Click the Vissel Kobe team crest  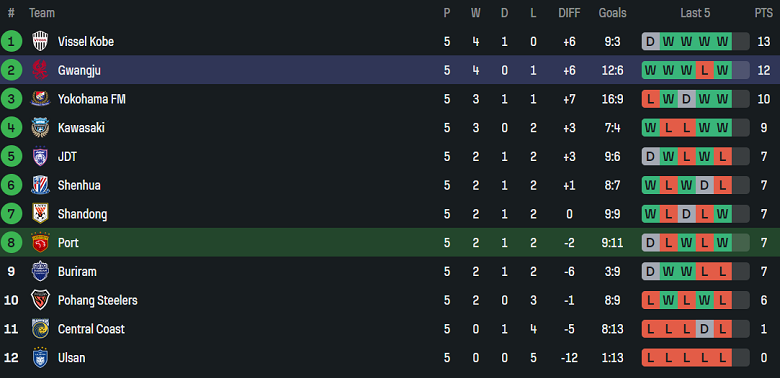click(40, 41)
